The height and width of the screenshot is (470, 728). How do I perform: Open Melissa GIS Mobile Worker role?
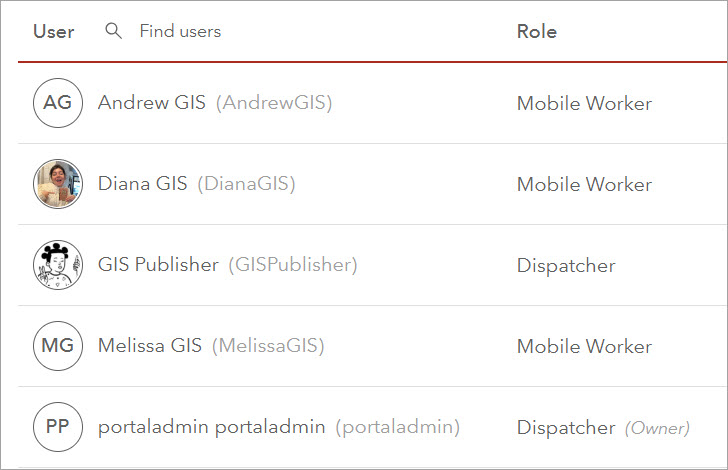(x=584, y=346)
